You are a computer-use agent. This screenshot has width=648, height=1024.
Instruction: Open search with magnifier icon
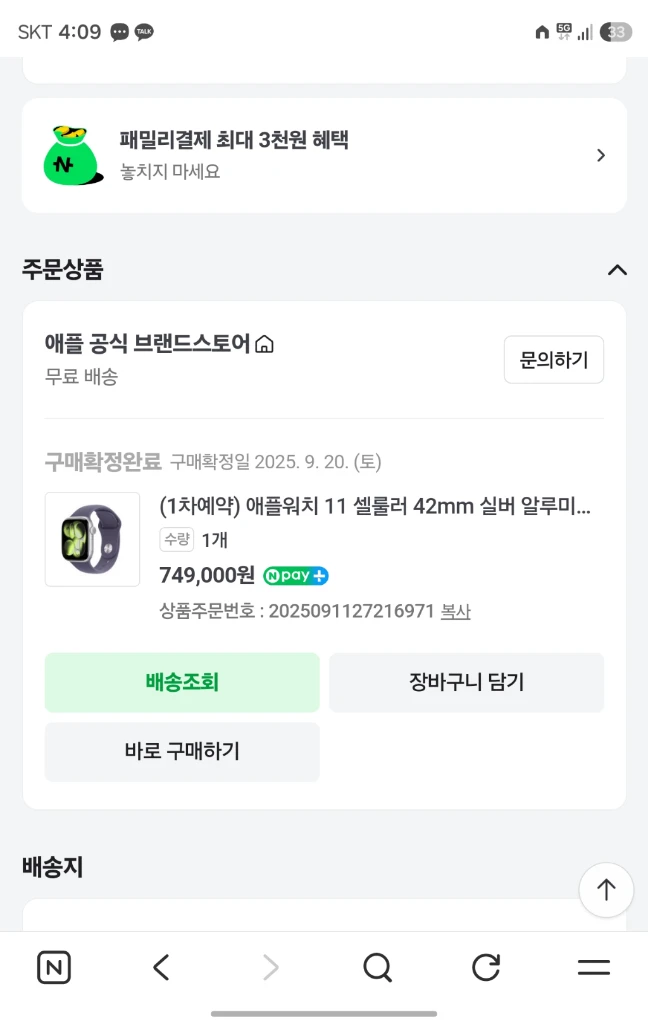click(x=378, y=967)
